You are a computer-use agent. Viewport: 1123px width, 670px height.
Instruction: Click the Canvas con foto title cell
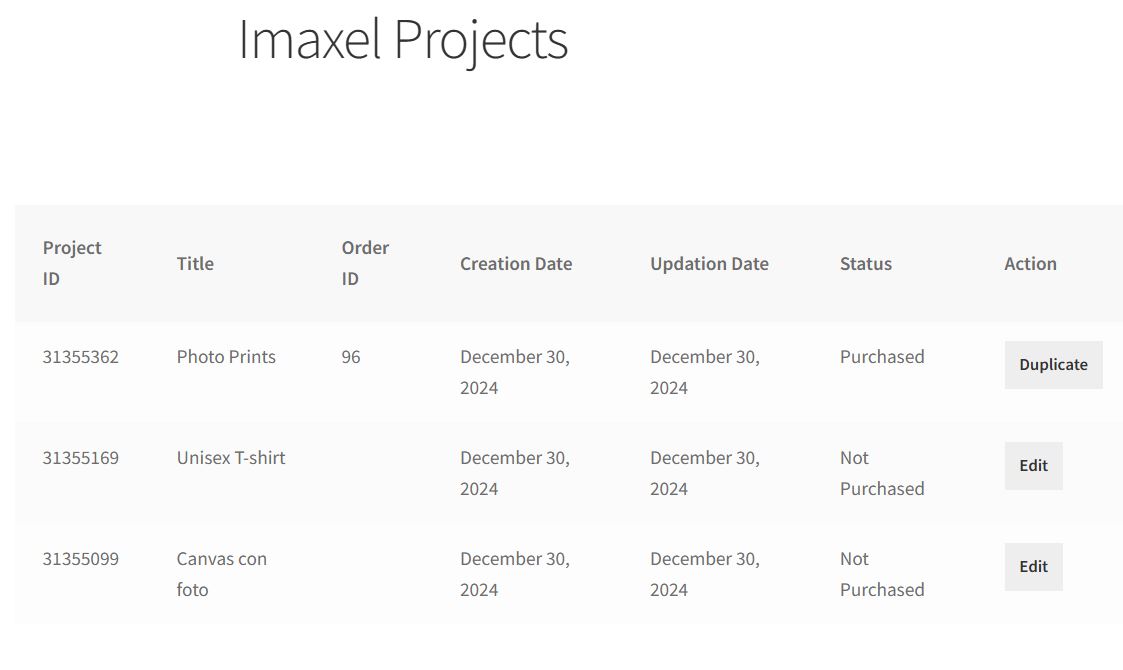click(x=221, y=574)
